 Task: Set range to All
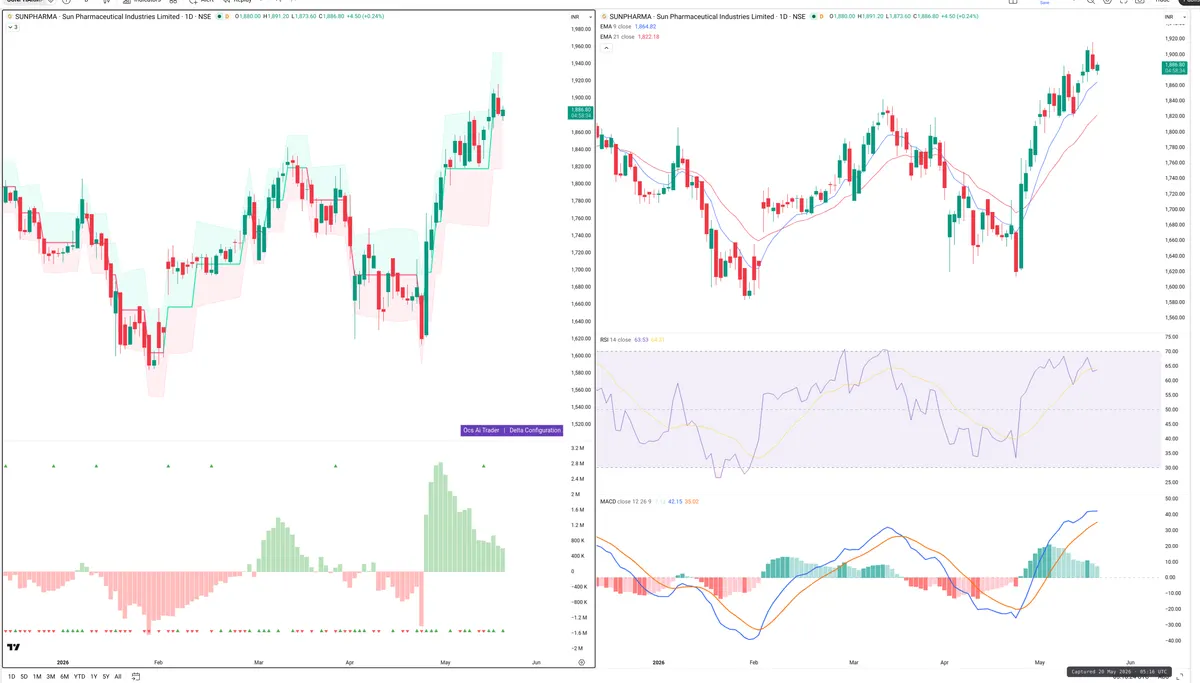(x=118, y=677)
